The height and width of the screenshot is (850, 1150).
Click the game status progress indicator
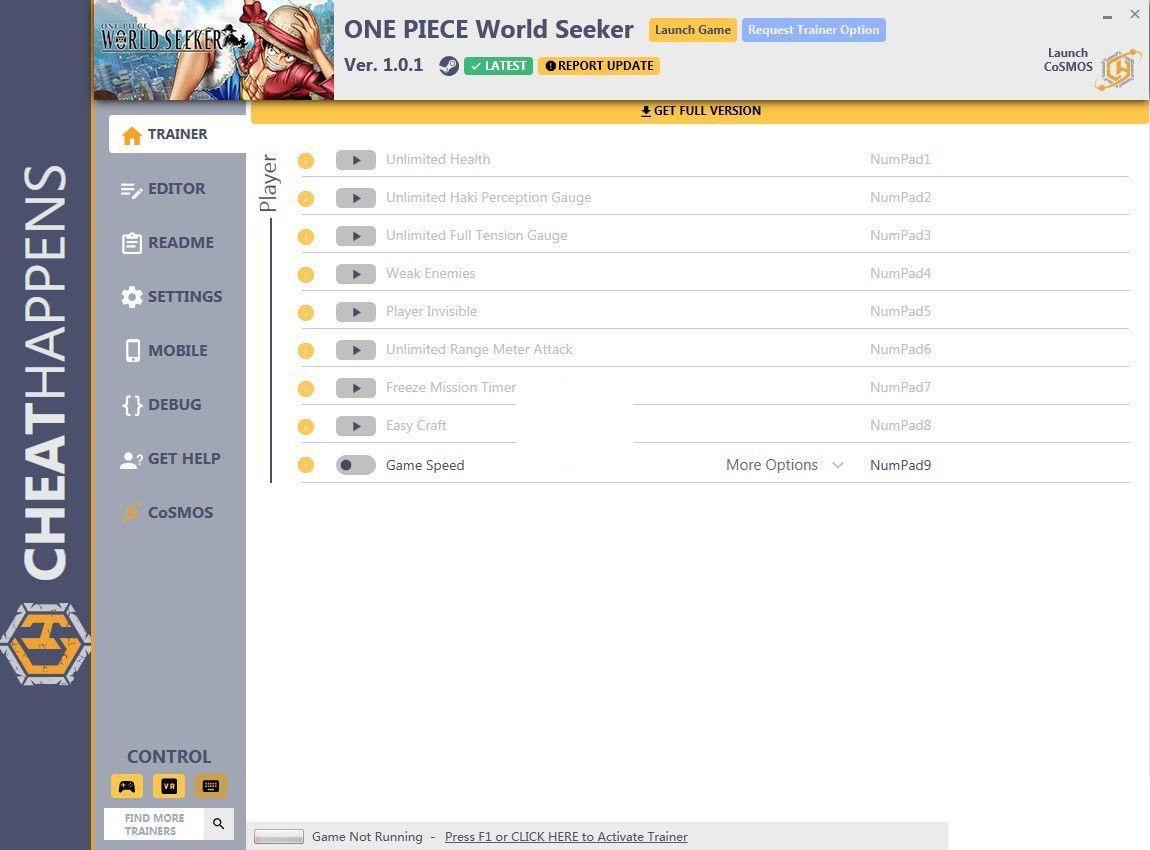[279, 837]
